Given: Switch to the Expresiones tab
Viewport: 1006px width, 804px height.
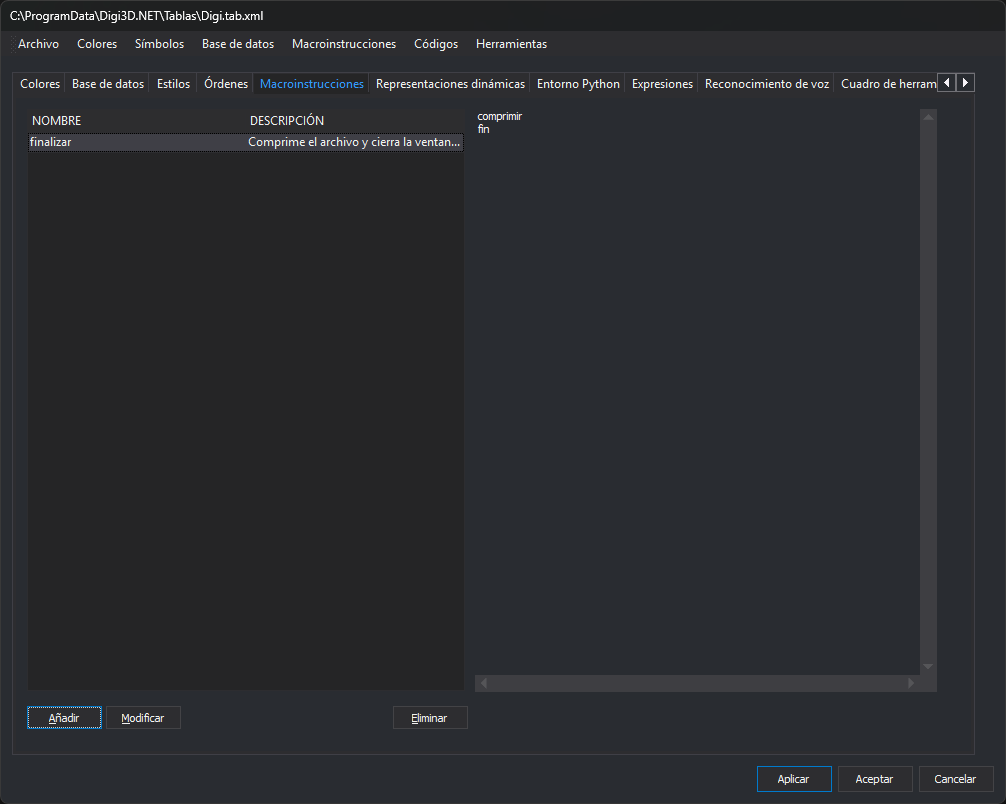Looking at the screenshot, I should (662, 84).
